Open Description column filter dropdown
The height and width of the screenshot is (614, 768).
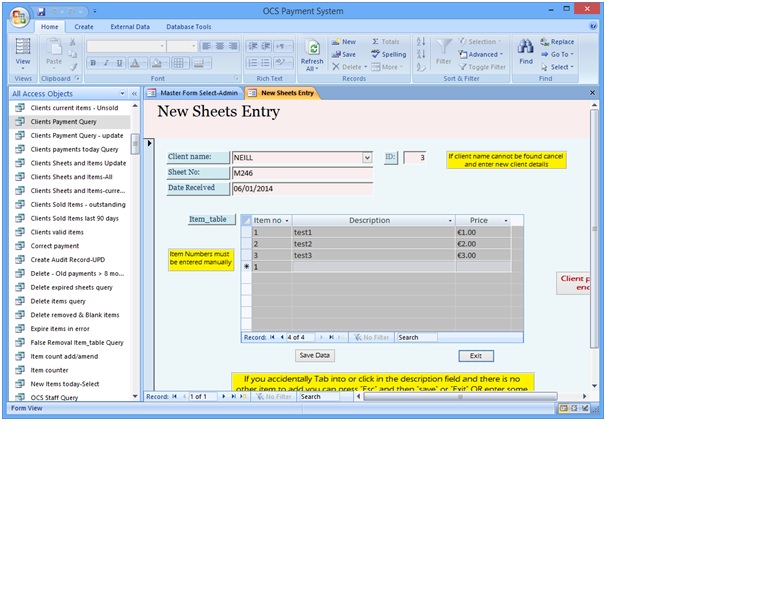point(450,220)
